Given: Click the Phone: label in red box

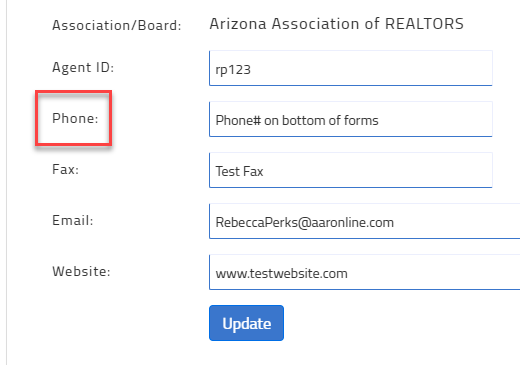Looking at the screenshot, I should [x=75, y=118].
